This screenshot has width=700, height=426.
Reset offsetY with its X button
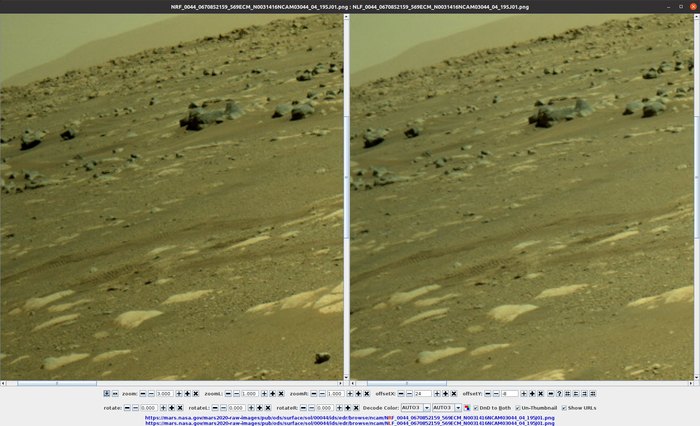tap(541, 394)
